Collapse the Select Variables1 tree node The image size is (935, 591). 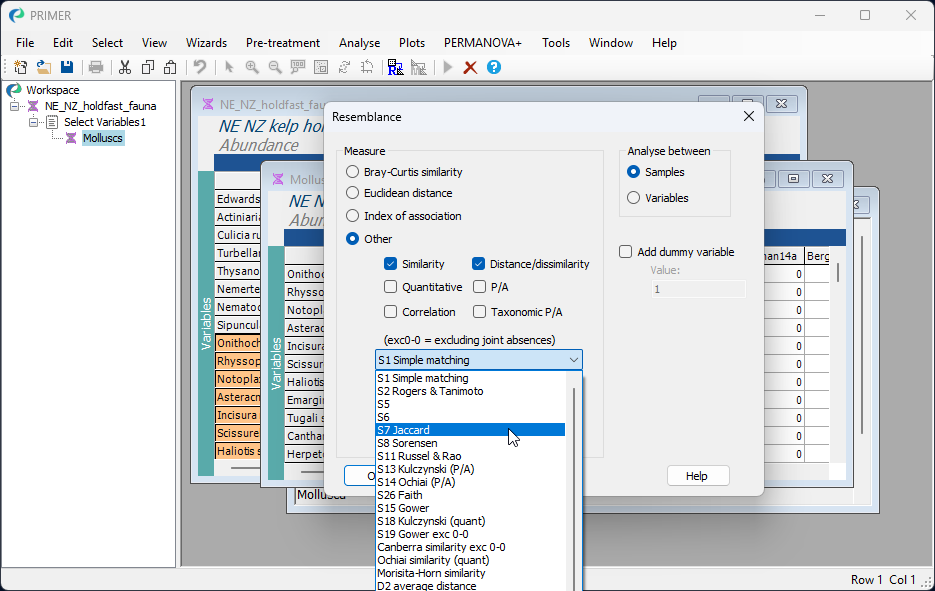coord(33,122)
